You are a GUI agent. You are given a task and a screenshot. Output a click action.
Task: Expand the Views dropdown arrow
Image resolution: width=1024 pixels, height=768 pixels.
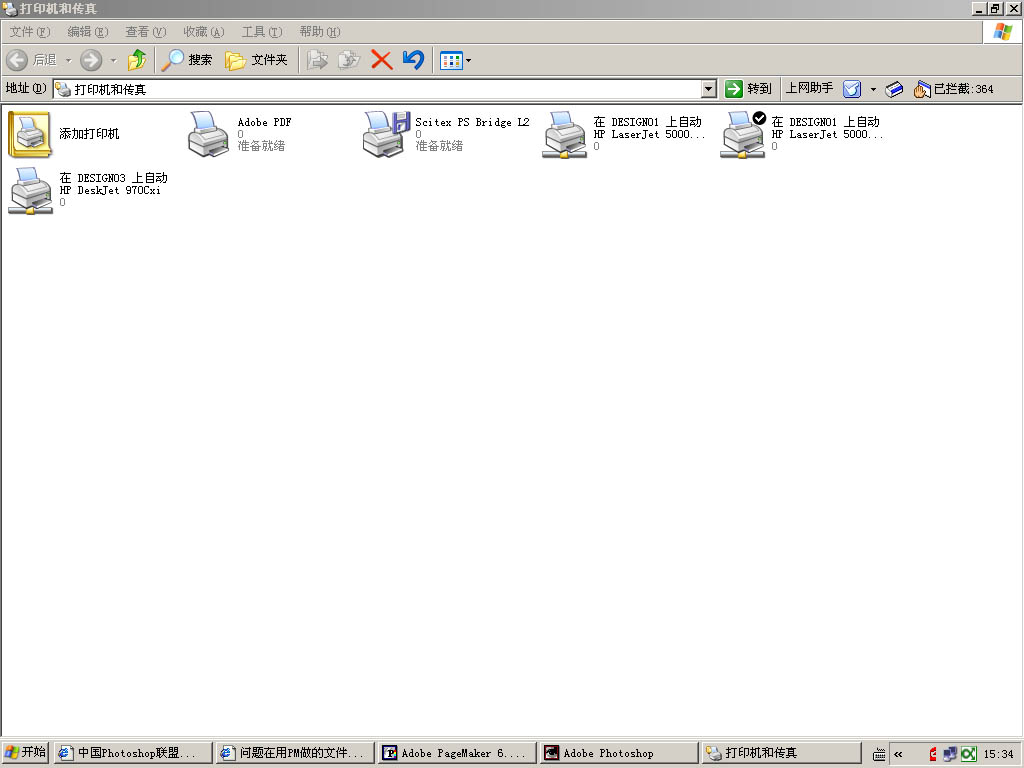tap(468, 61)
